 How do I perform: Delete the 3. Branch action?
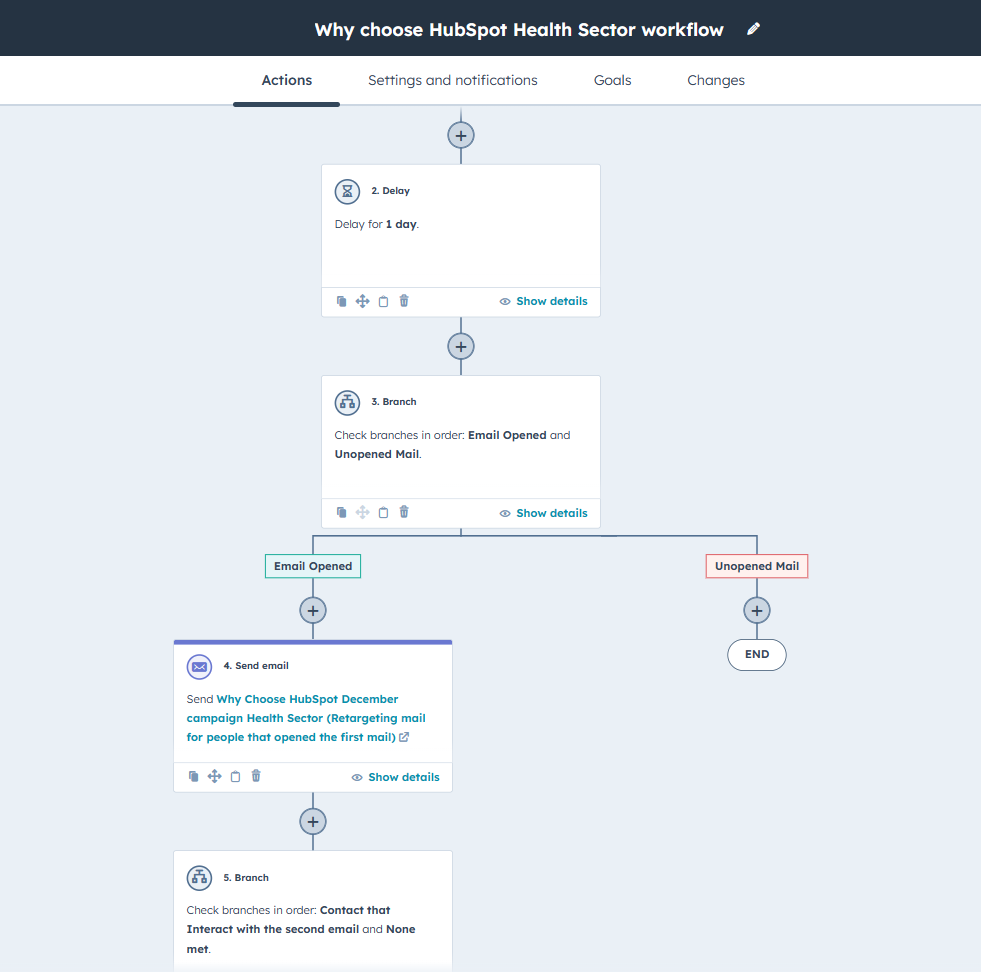[x=404, y=512]
